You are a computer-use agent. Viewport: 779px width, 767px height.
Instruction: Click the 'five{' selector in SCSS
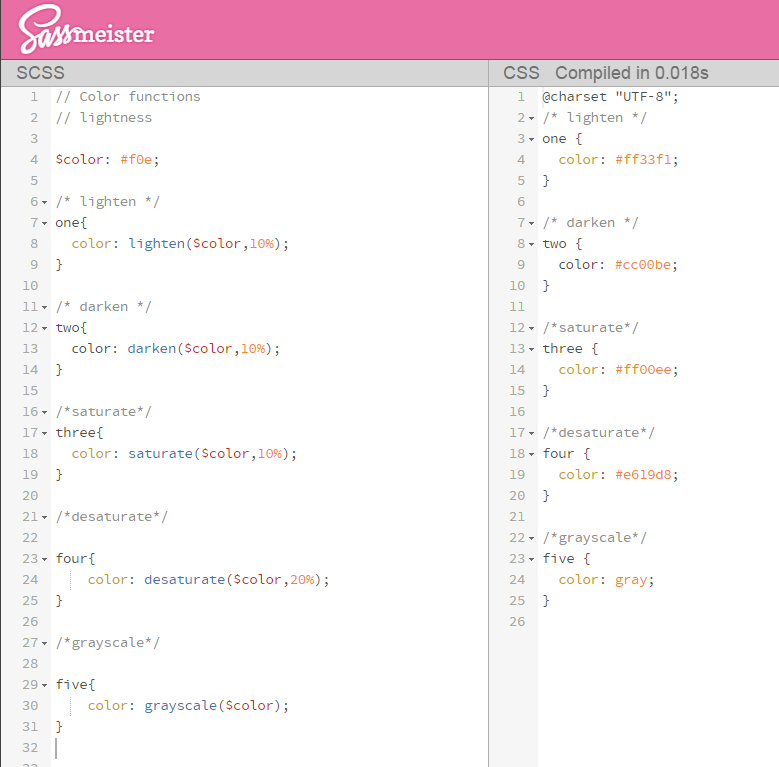[75, 685]
